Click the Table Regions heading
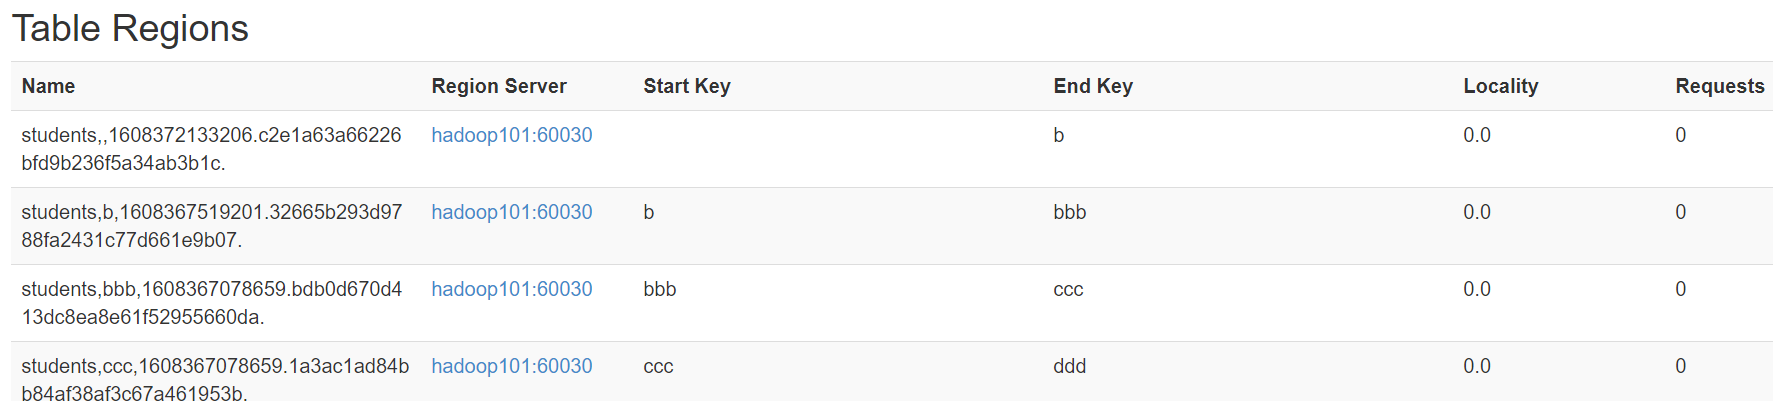The width and height of the screenshot is (1773, 401). coord(130,28)
